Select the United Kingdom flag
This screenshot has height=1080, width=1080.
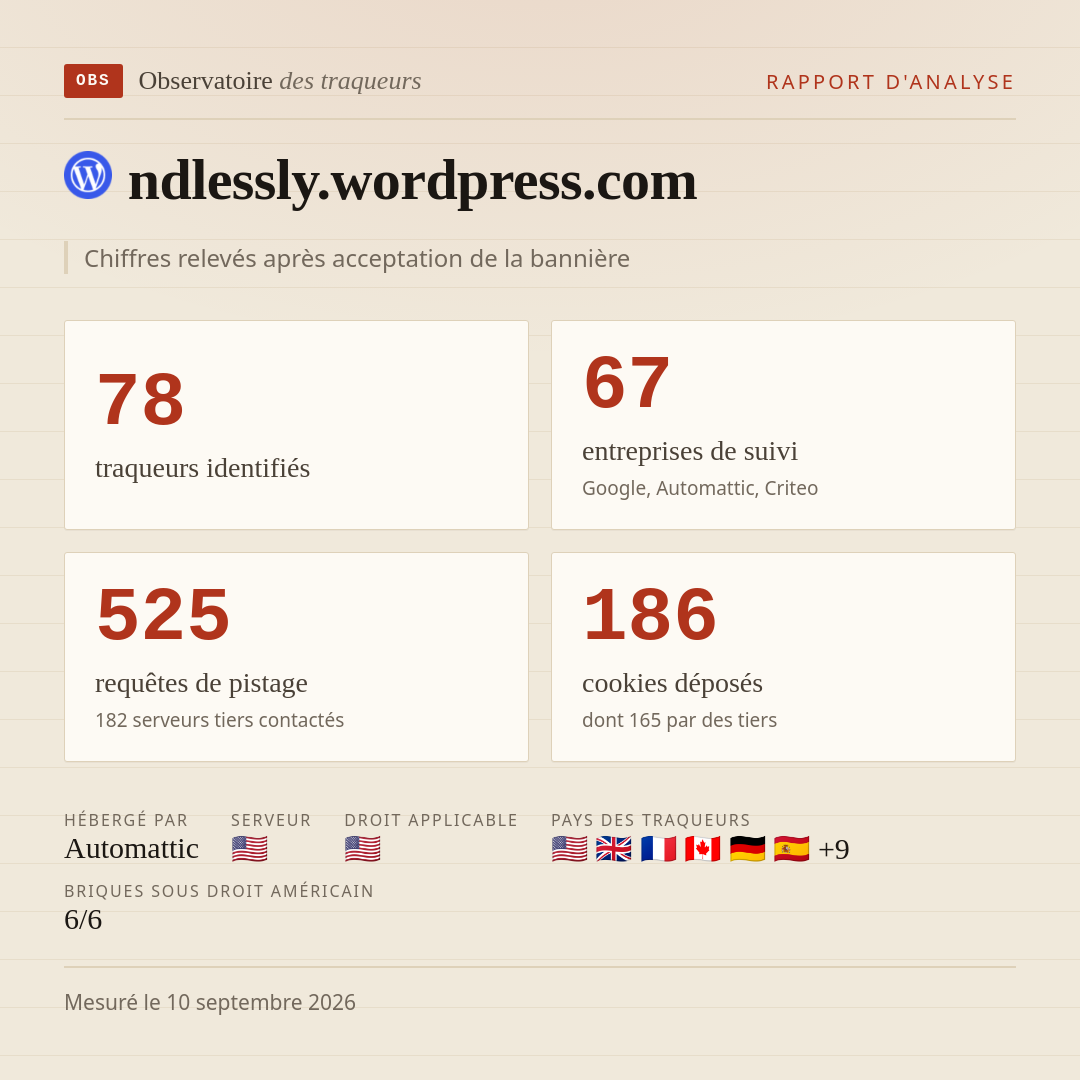pos(614,849)
